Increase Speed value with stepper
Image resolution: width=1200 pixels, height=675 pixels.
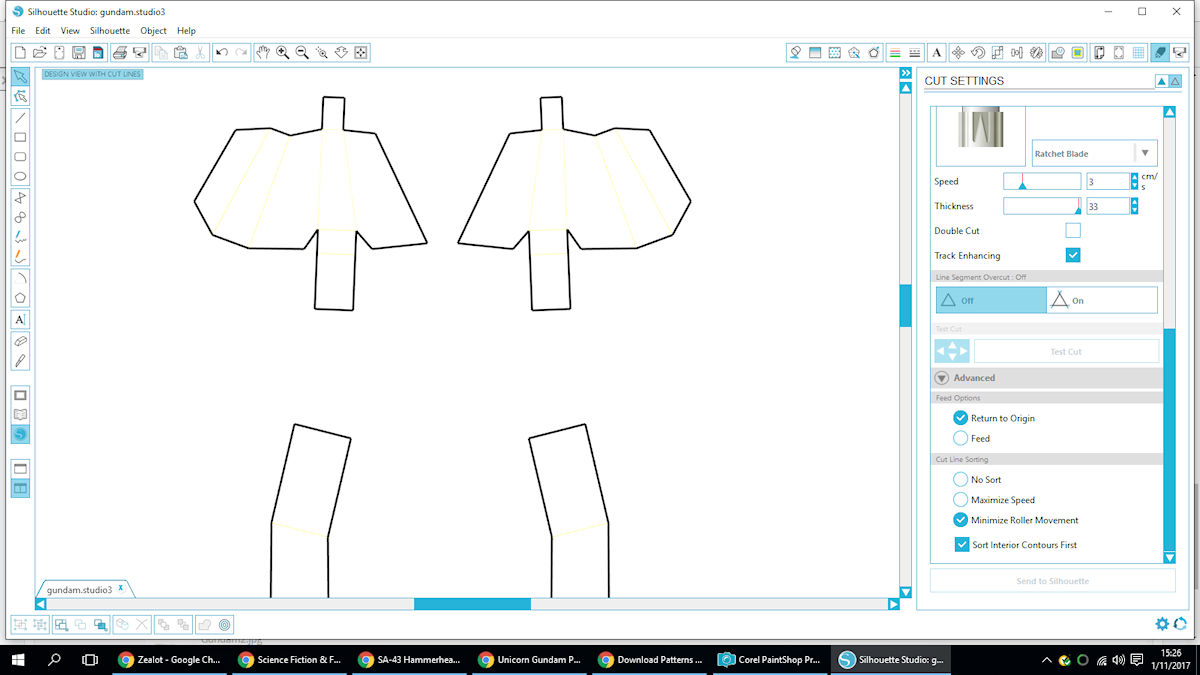point(1134,177)
